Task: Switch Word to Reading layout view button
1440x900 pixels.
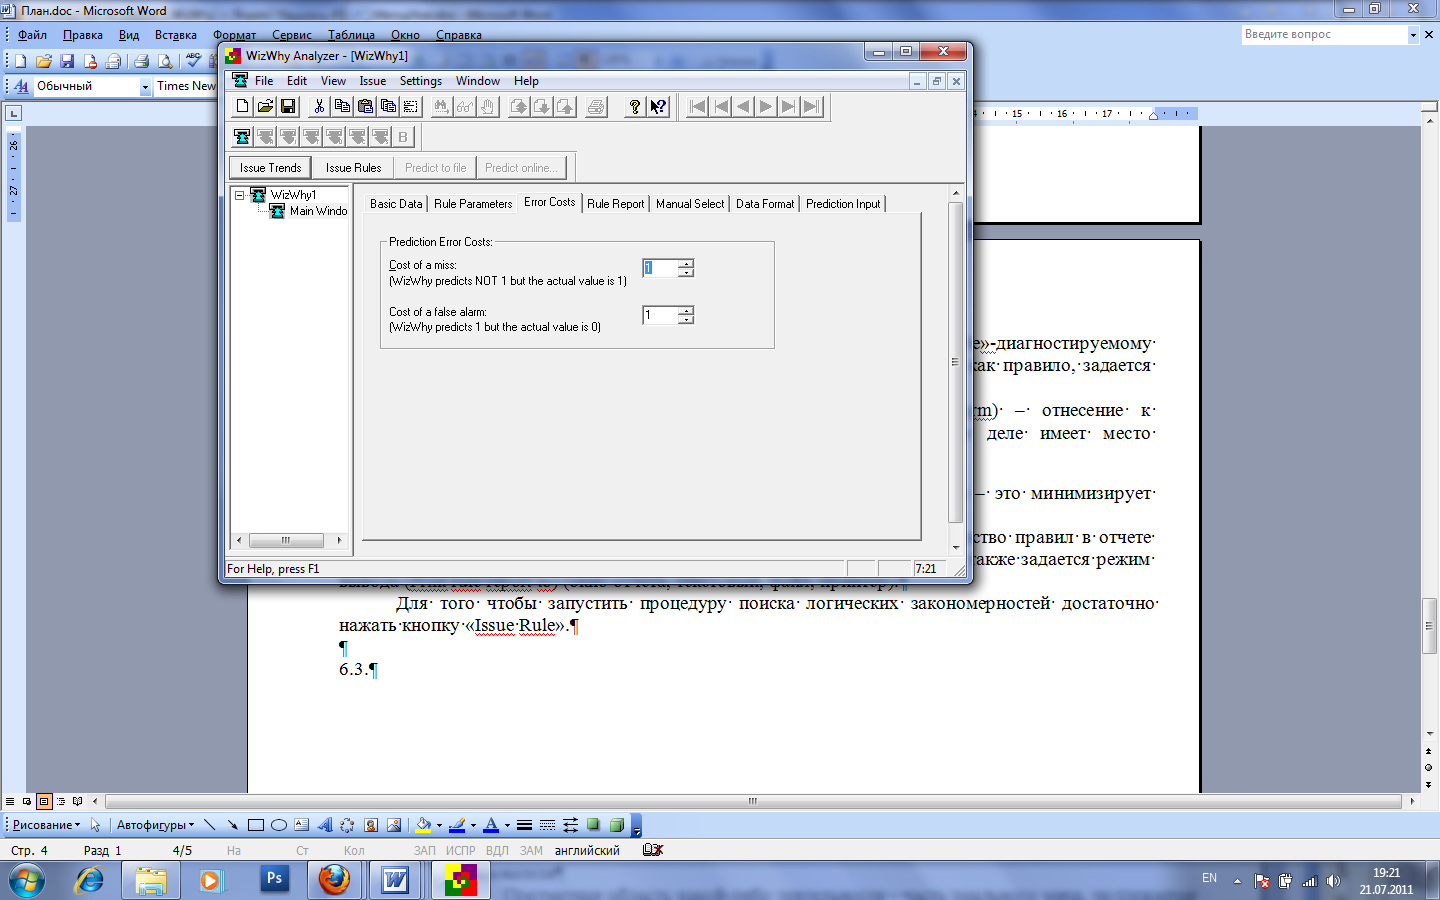Action: click(78, 801)
